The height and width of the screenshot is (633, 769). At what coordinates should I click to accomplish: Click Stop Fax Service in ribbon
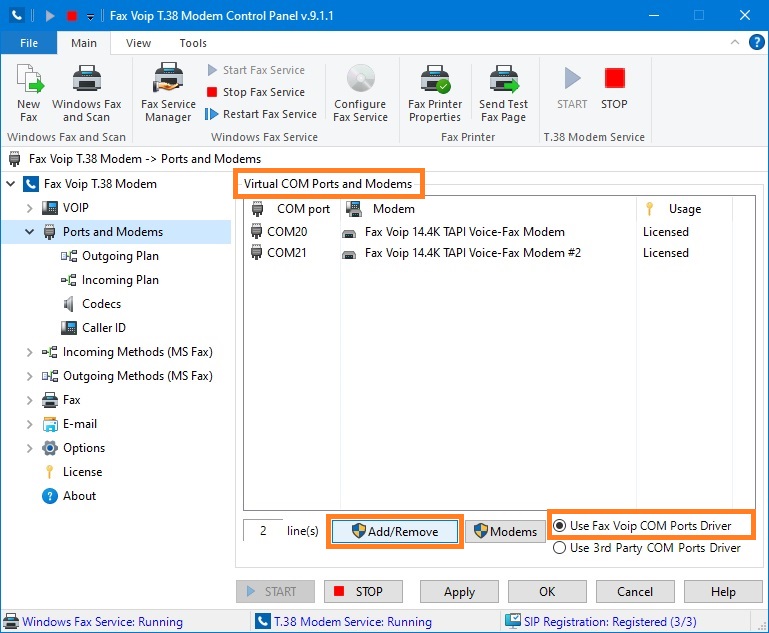click(x=256, y=92)
